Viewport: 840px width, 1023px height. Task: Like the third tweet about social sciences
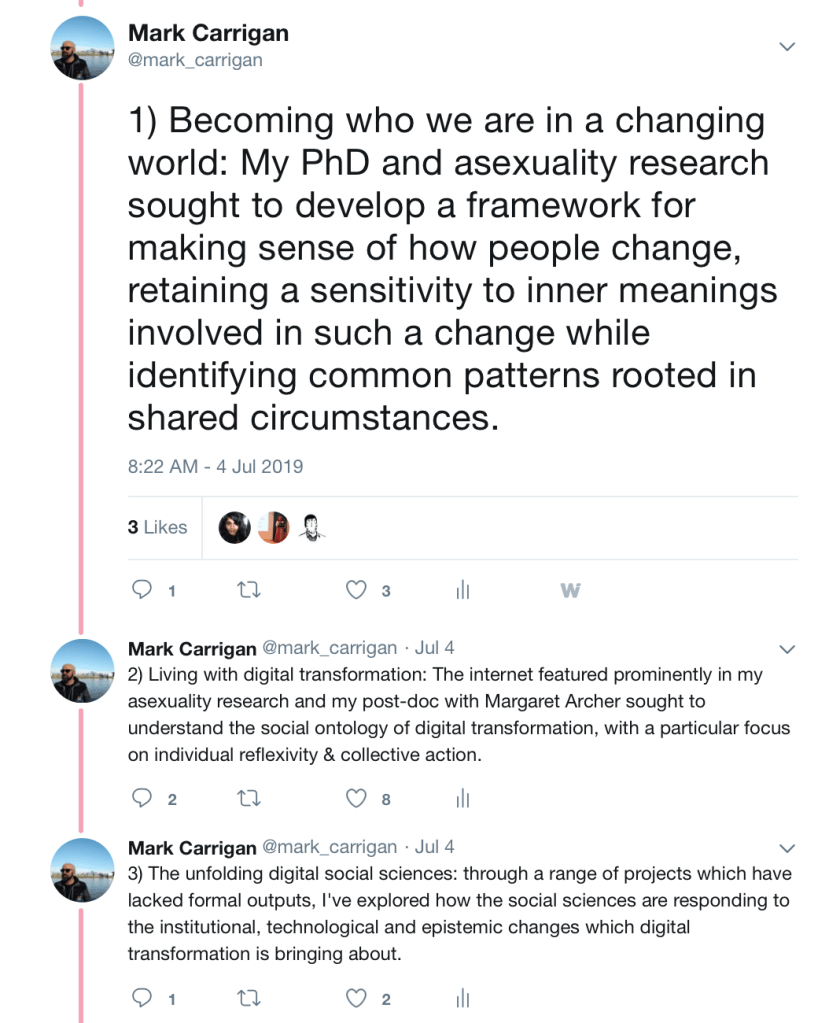pyautogui.click(x=357, y=998)
